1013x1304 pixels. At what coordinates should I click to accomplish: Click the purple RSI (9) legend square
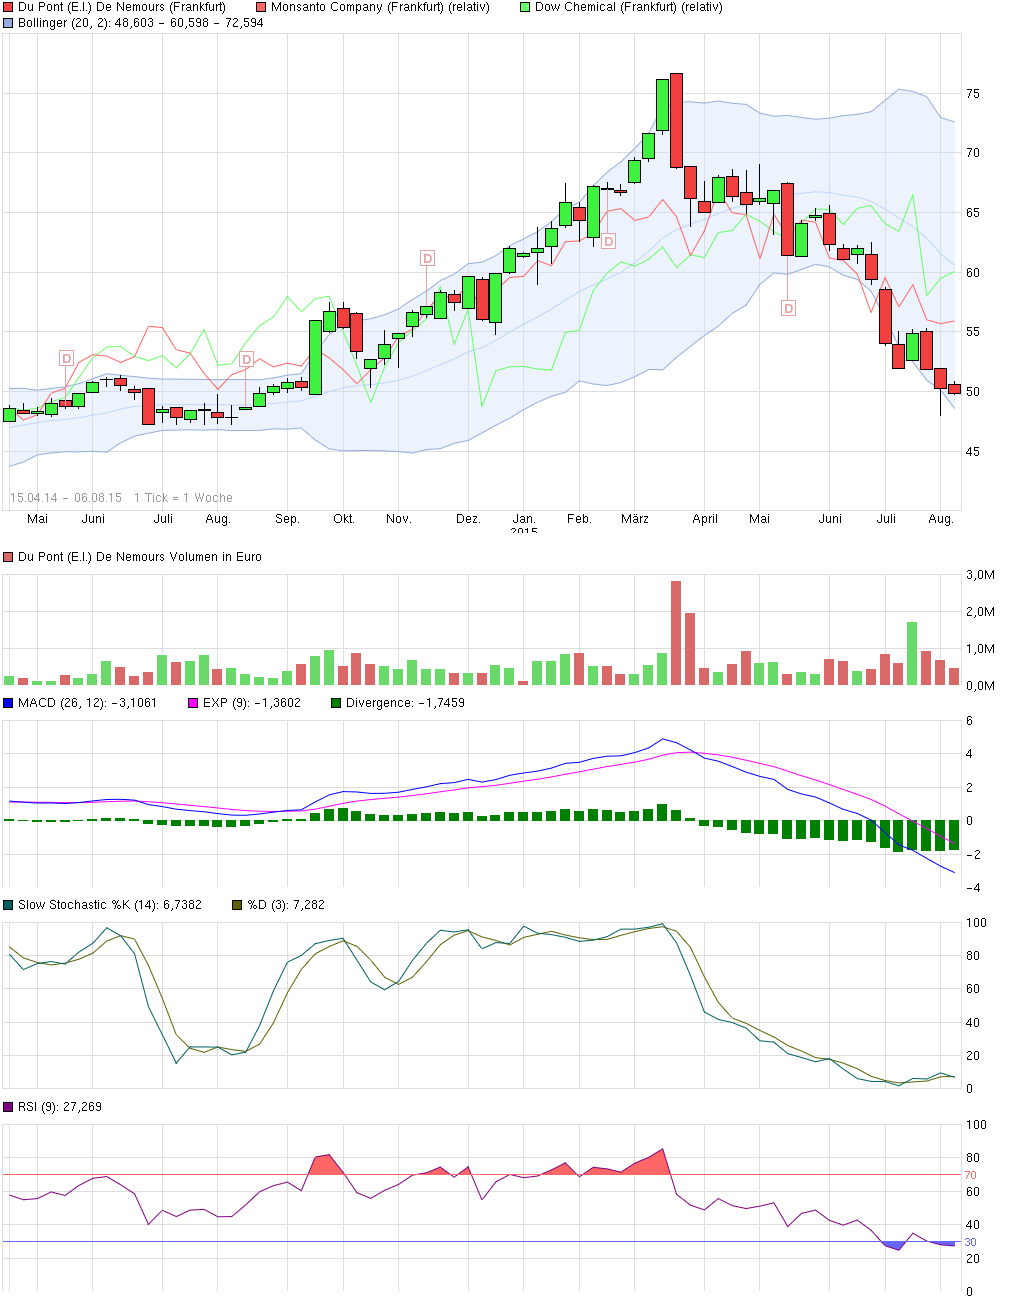click(x=9, y=1107)
